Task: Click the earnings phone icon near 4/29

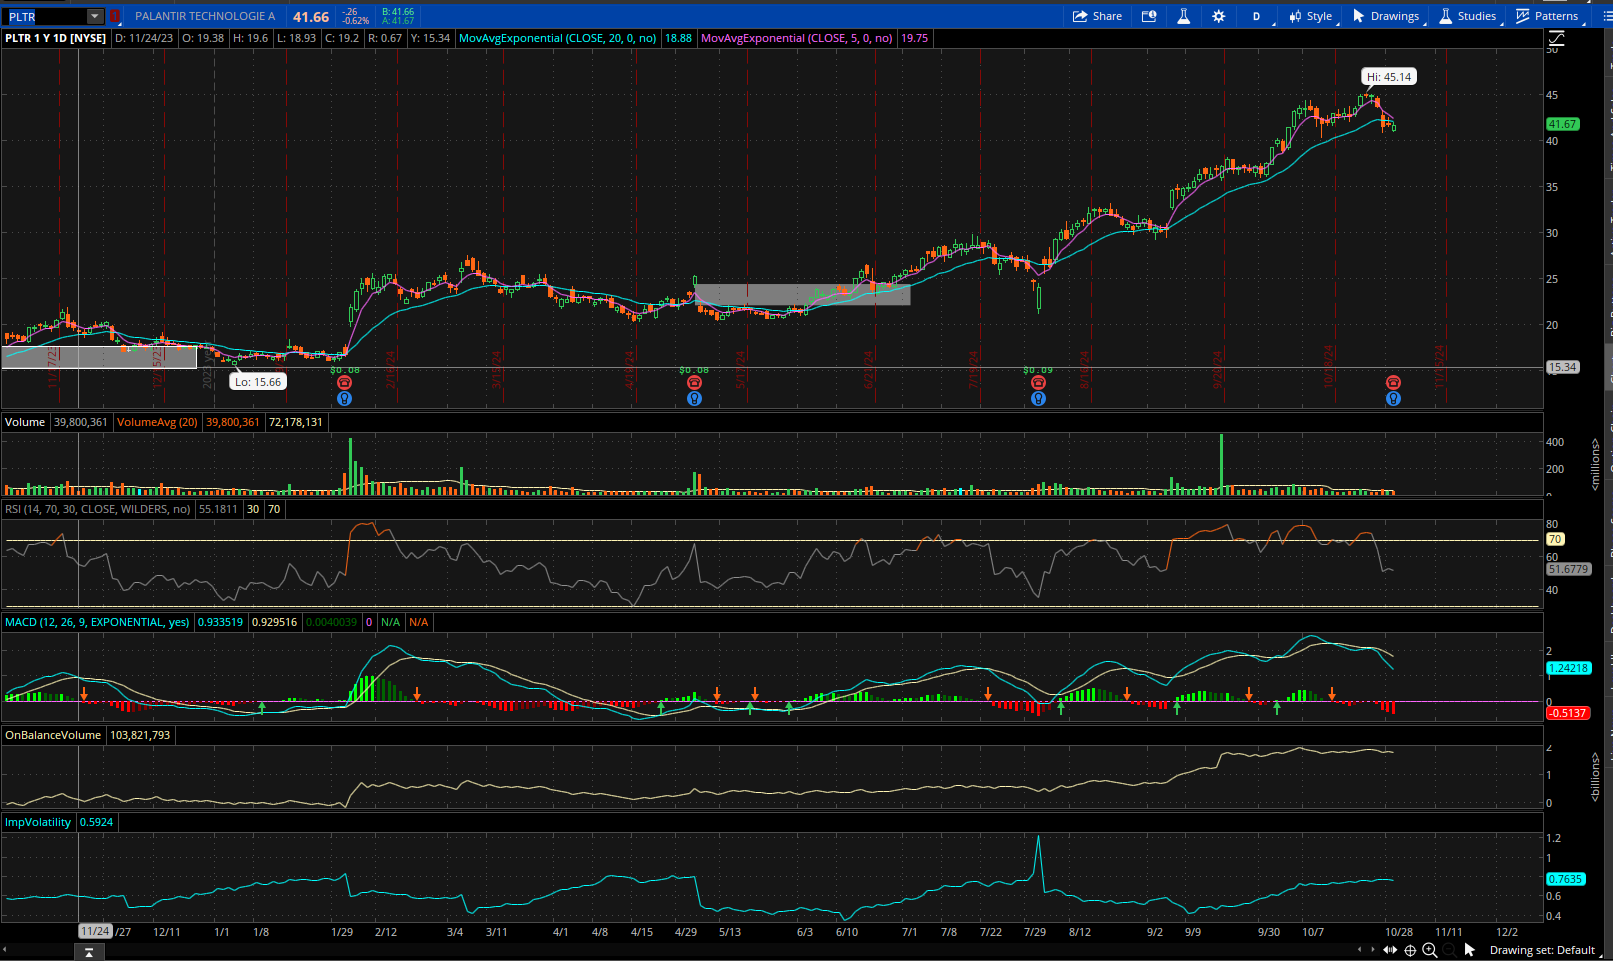Action: tap(694, 382)
